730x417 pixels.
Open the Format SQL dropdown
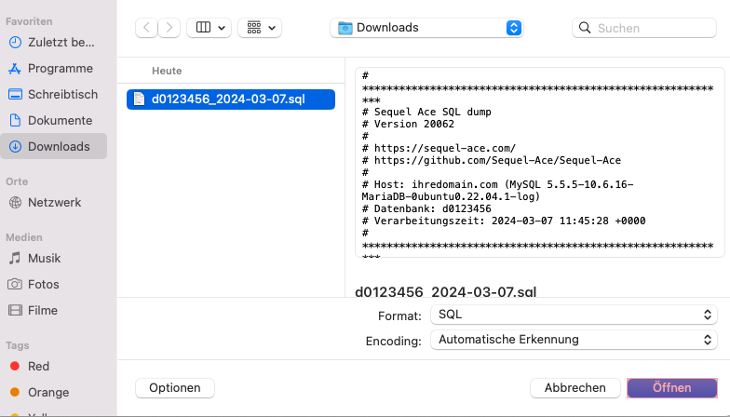pos(574,315)
